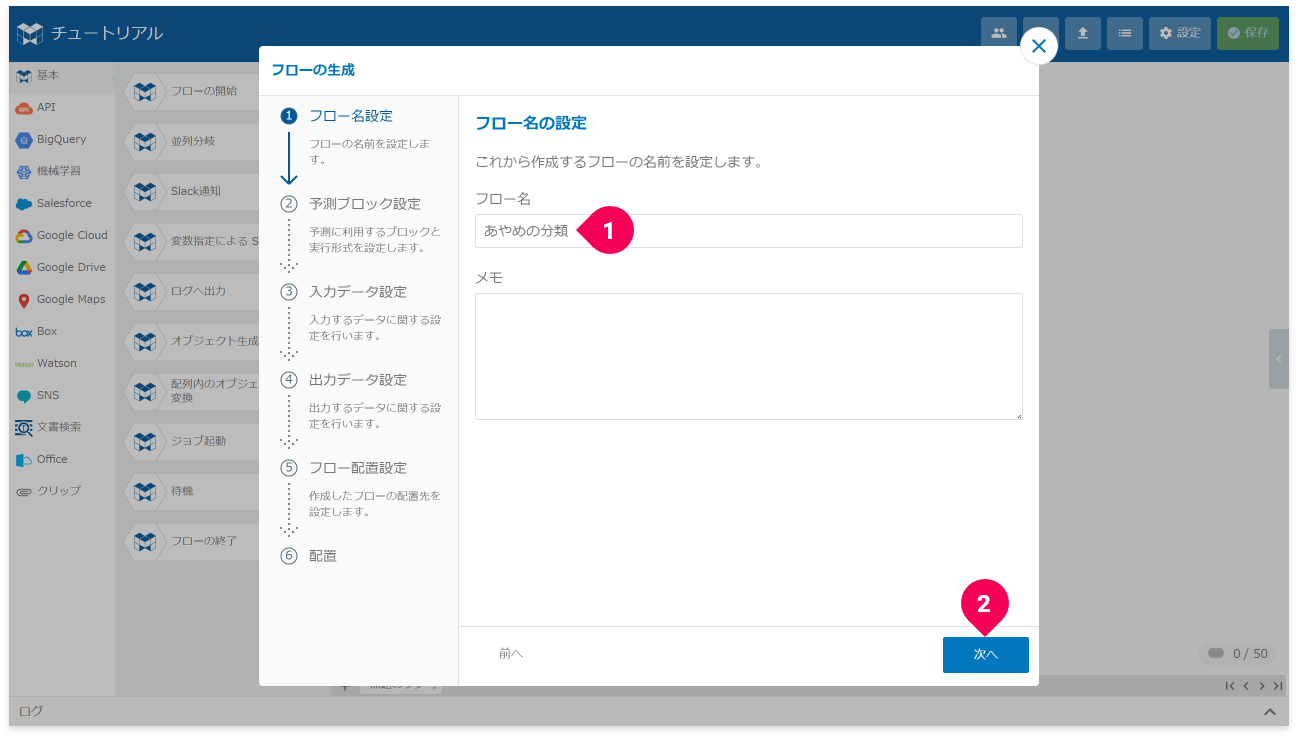Add a new tab with plus

345,687
